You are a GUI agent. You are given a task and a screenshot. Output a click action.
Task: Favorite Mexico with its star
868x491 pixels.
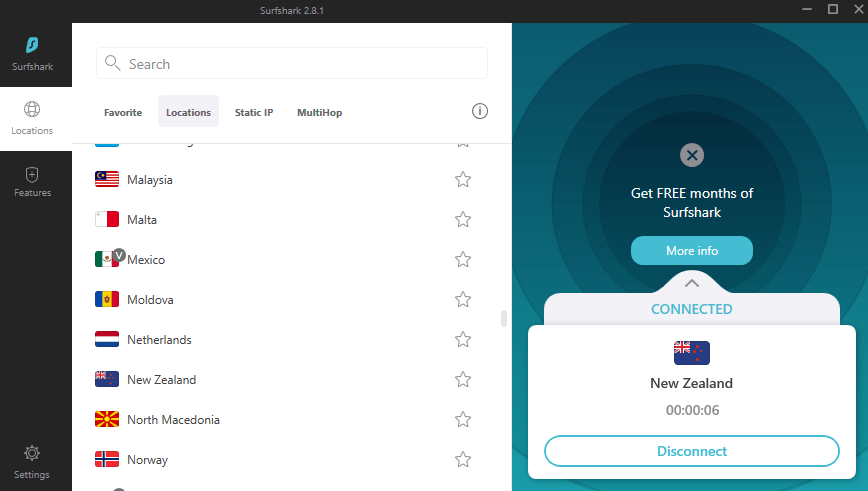pos(463,259)
